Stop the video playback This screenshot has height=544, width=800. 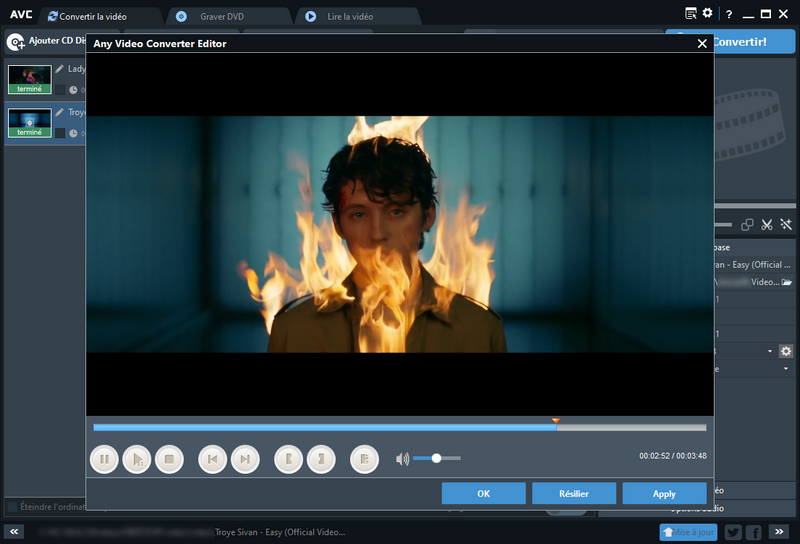click(169, 459)
